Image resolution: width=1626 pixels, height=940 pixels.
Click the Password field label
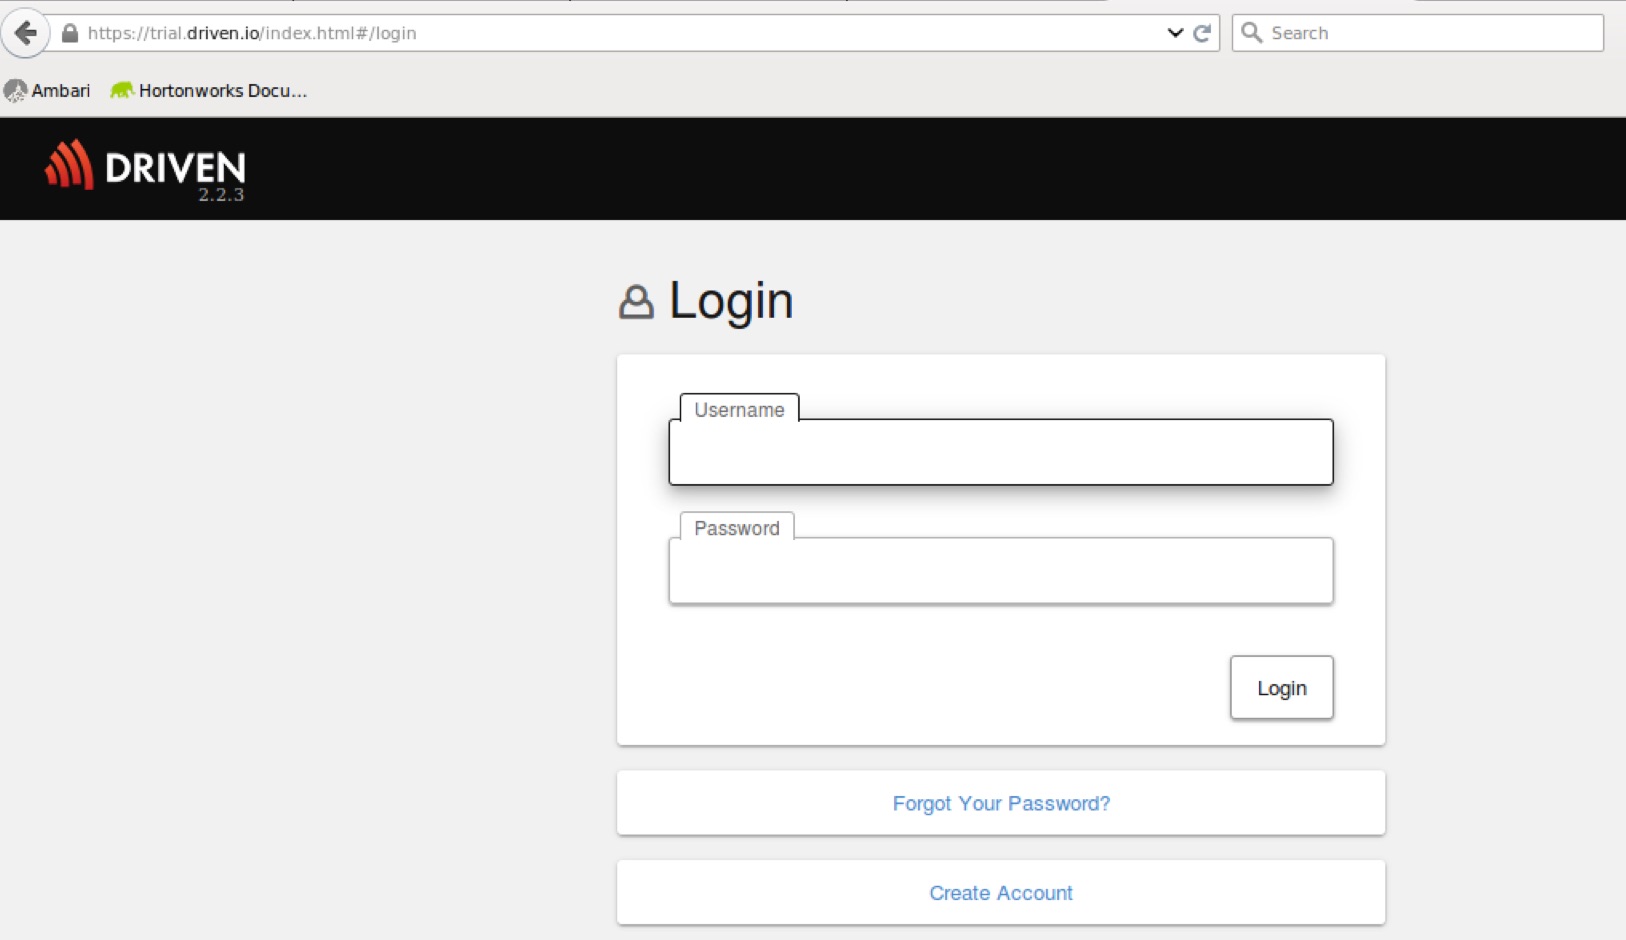coord(737,527)
